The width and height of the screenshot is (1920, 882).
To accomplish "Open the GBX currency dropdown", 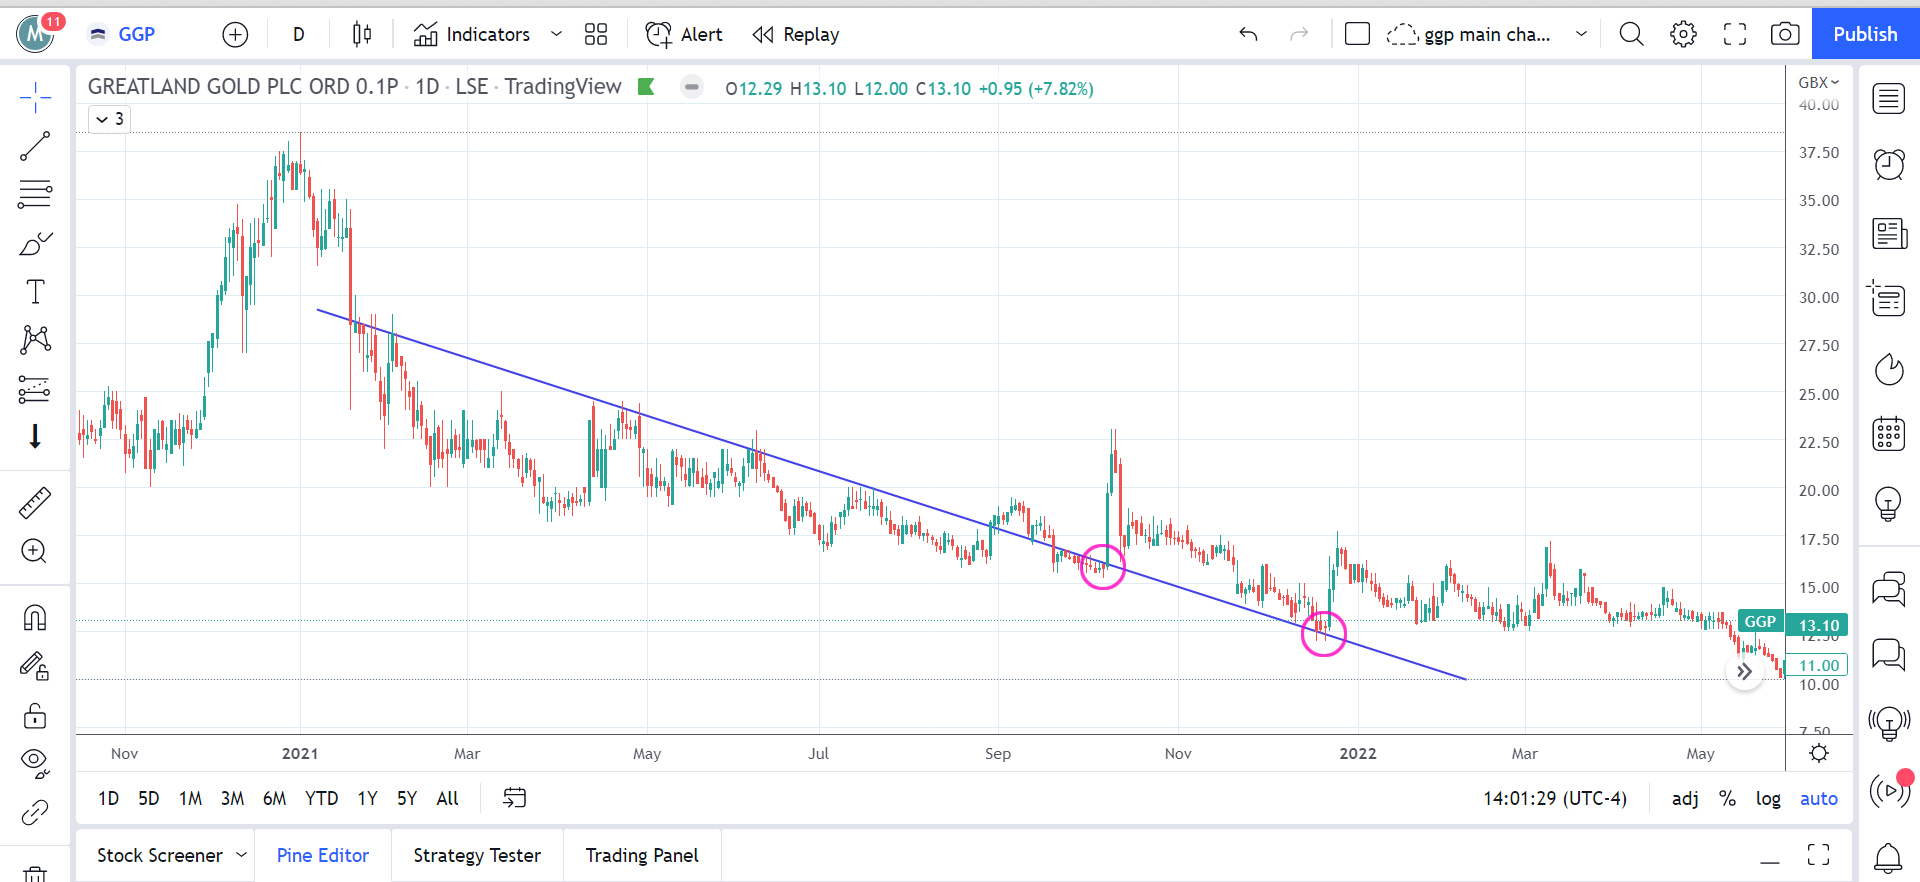I will [1819, 82].
